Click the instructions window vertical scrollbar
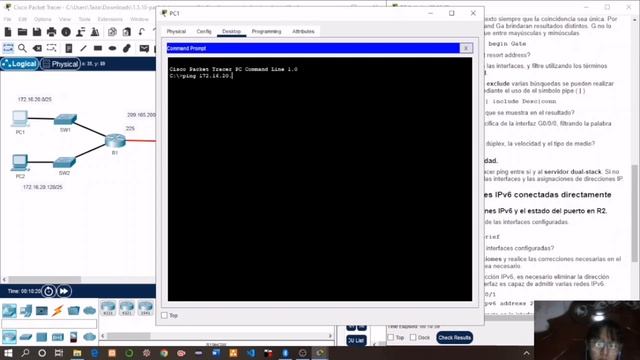Image resolution: width=640 pixels, height=360 pixels. click(634, 213)
